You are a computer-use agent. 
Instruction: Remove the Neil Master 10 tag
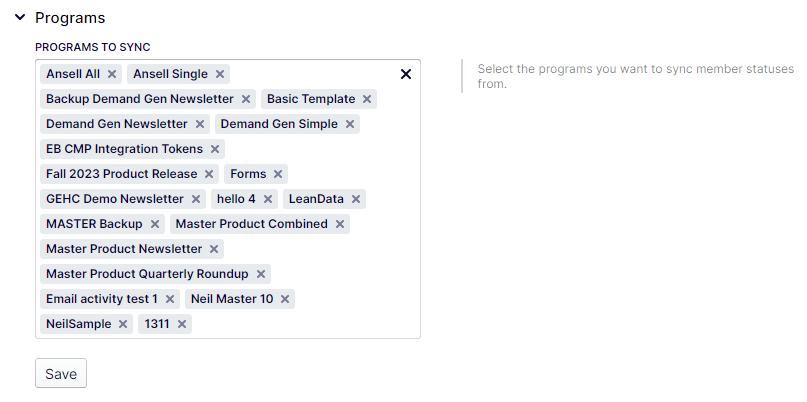pyautogui.click(x=285, y=299)
